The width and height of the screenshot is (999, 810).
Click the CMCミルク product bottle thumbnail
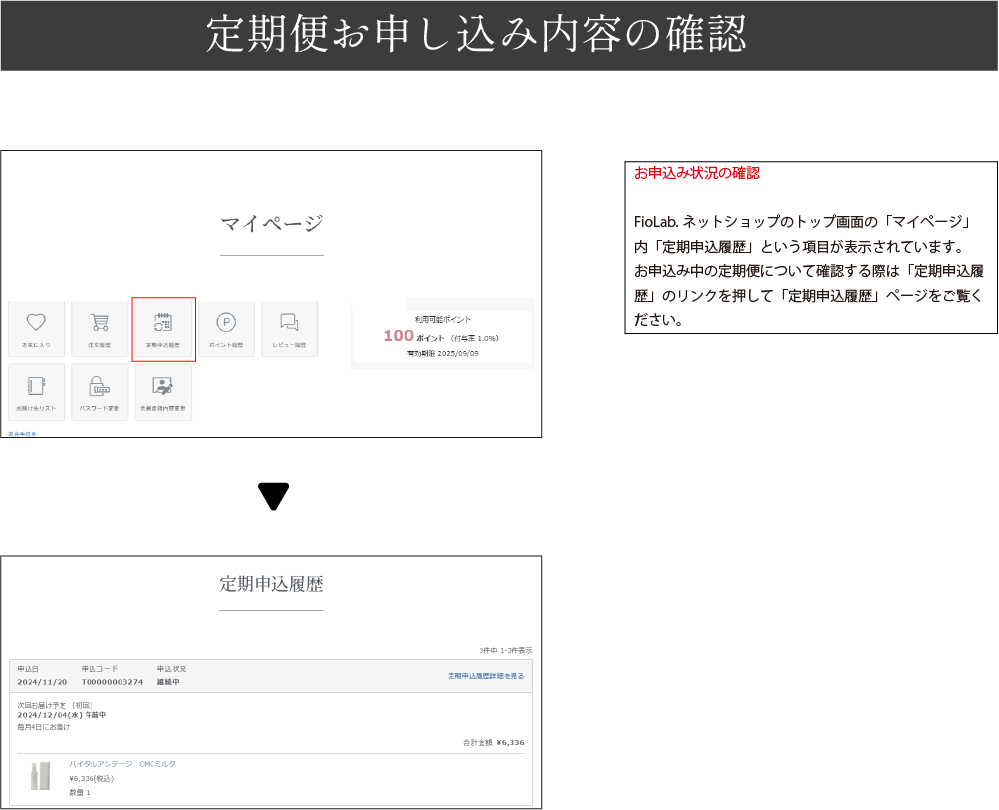click(x=40, y=776)
